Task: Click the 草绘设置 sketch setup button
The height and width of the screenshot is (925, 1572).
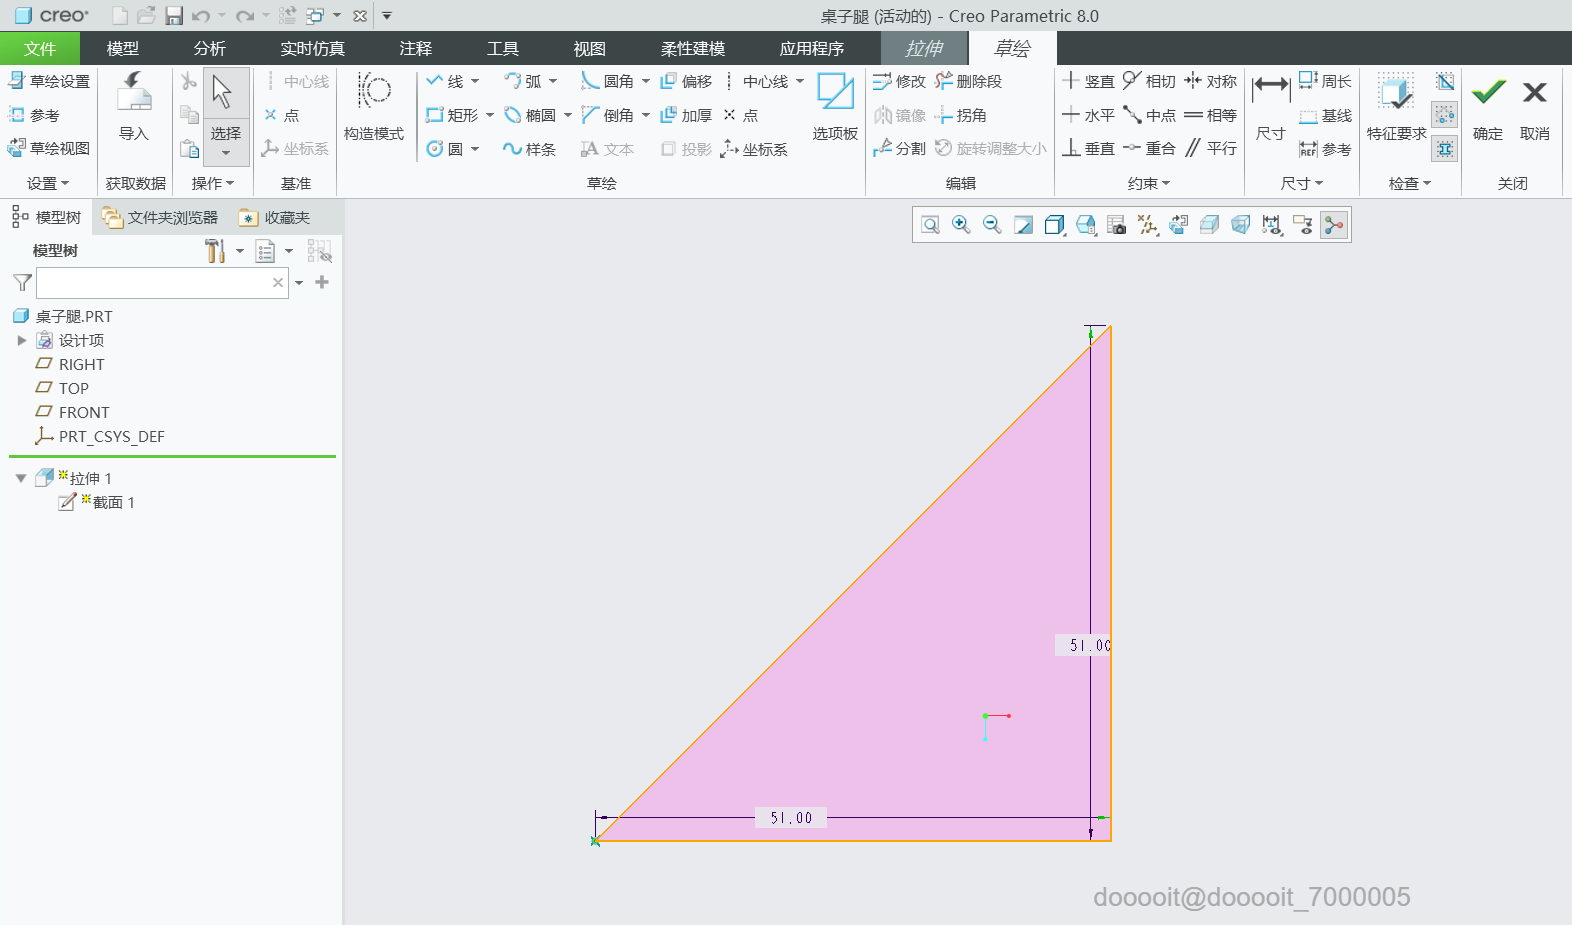Action: pyautogui.click(x=49, y=81)
